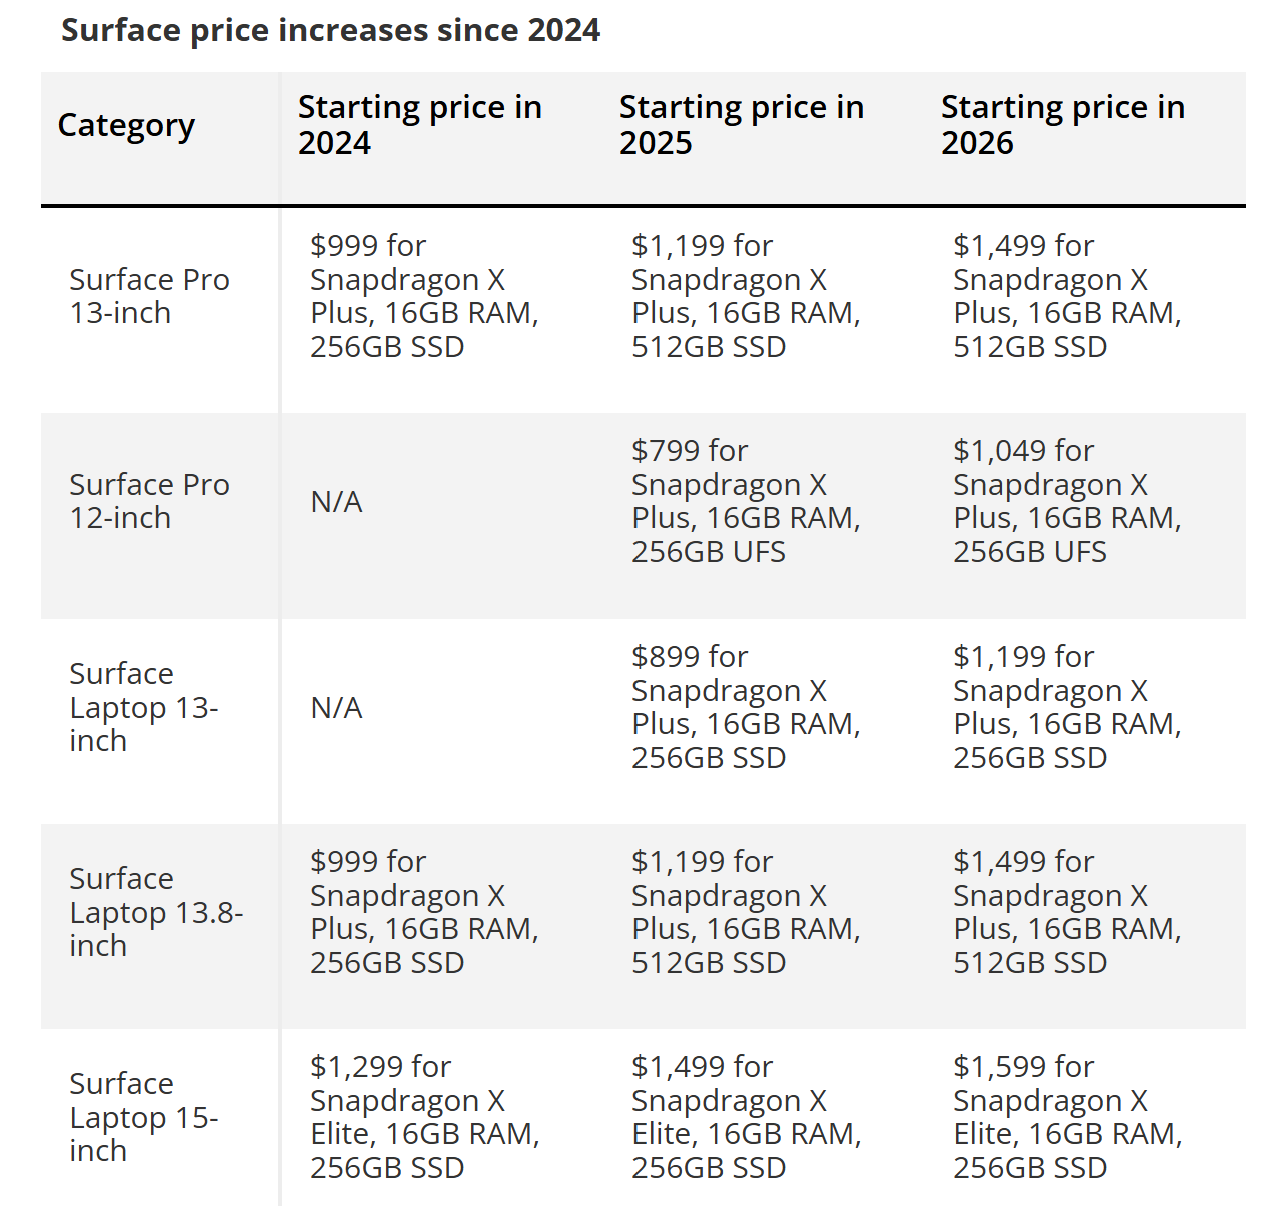Image resolution: width=1270 pixels, height=1206 pixels.
Task: Click the 'Surface Laptop 13-inch' row label
Action: coord(143,707)
